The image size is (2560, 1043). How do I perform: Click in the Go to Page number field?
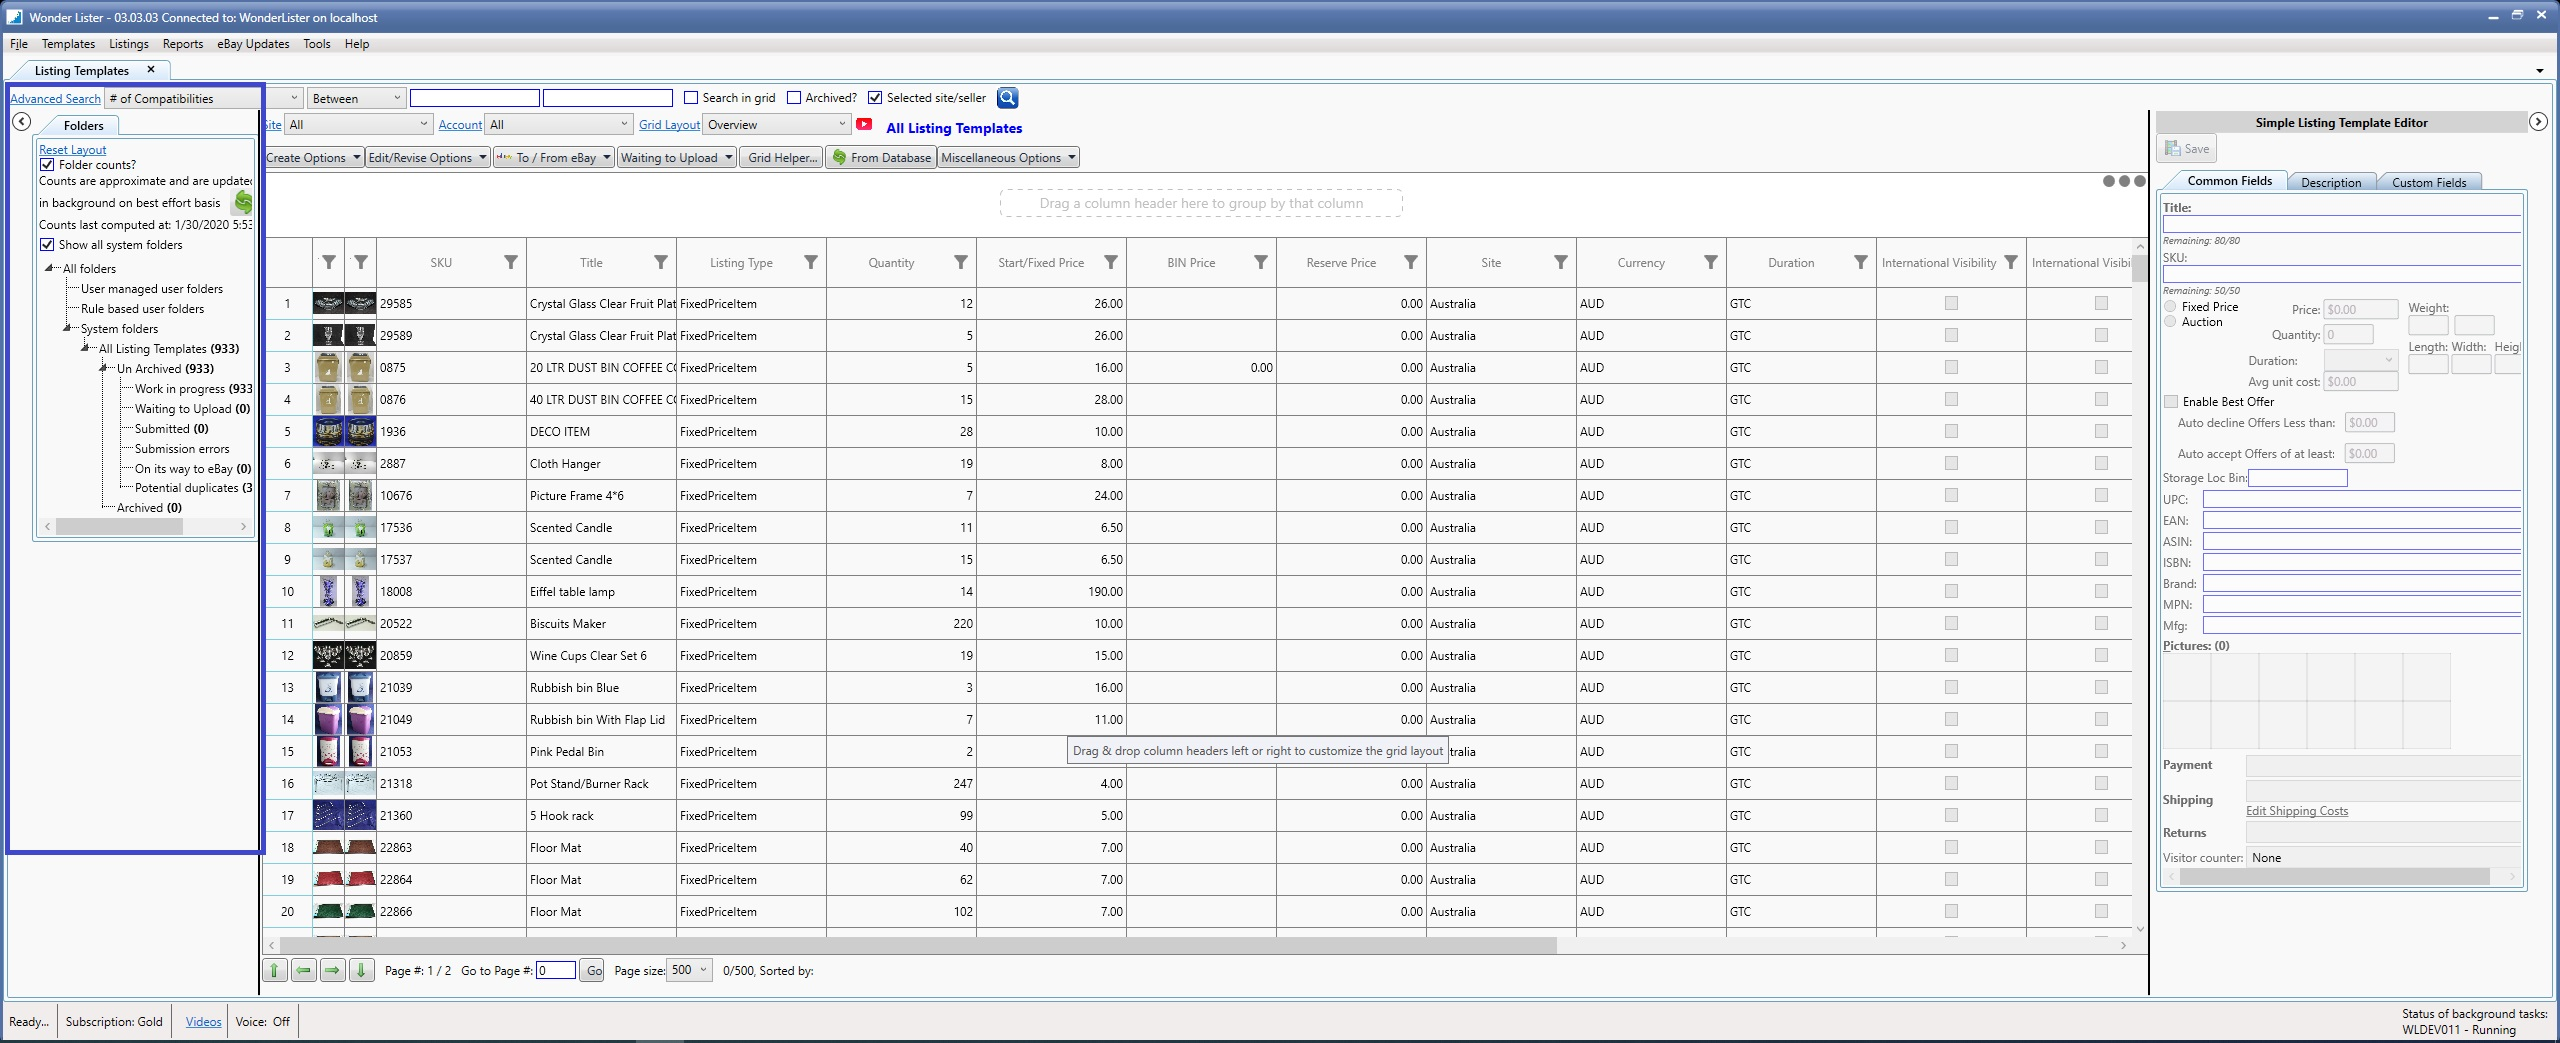[556, 970]
